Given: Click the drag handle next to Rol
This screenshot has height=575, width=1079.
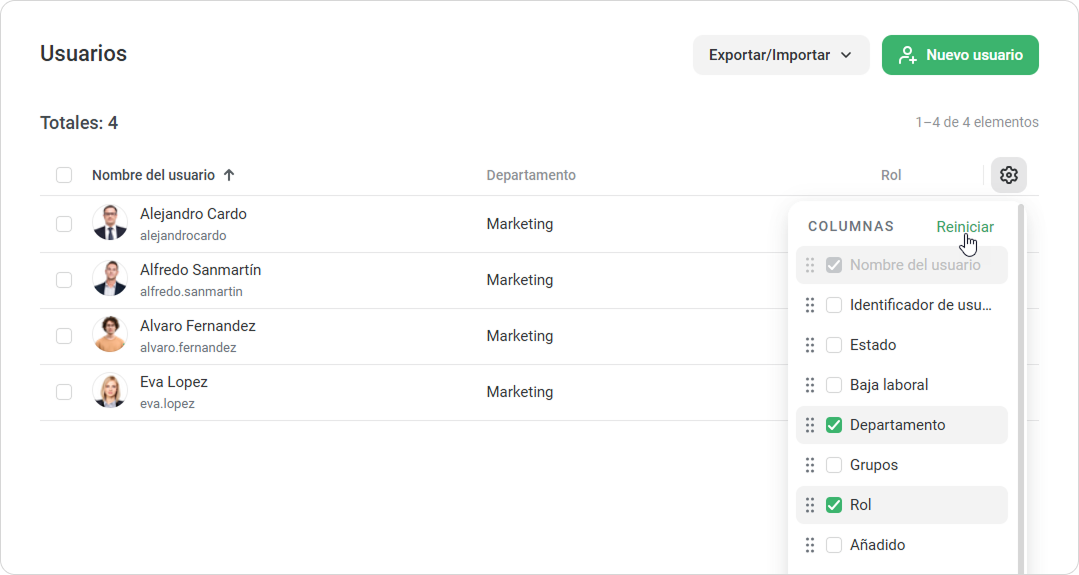Looking at the screenshot, I should pyautogui.click(x=810, y=505).
